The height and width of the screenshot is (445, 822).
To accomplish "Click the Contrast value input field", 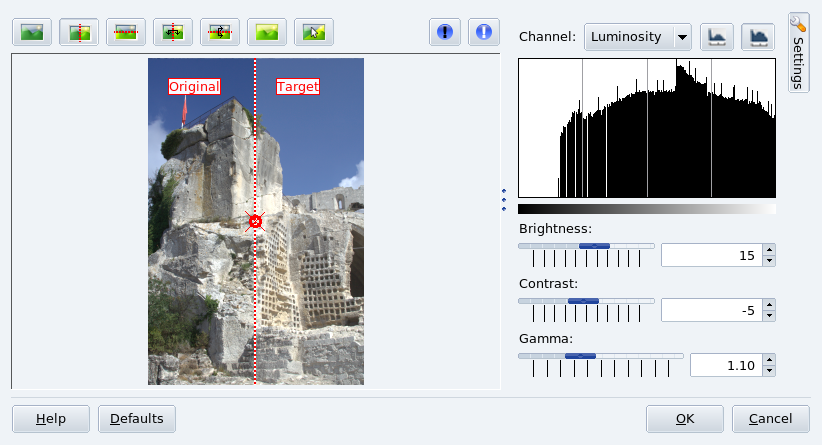I will (710, 310).
